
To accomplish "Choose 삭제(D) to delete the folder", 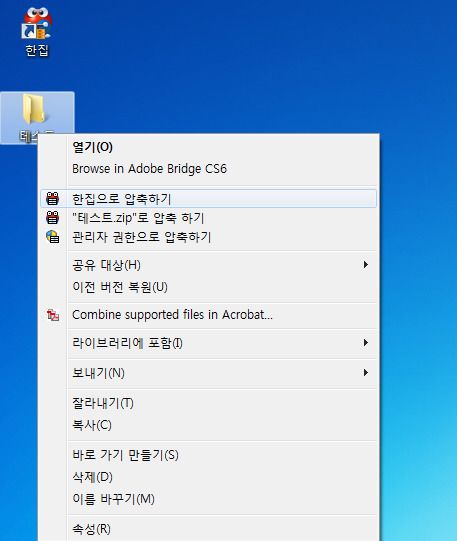I will click(x=208, y=477).
